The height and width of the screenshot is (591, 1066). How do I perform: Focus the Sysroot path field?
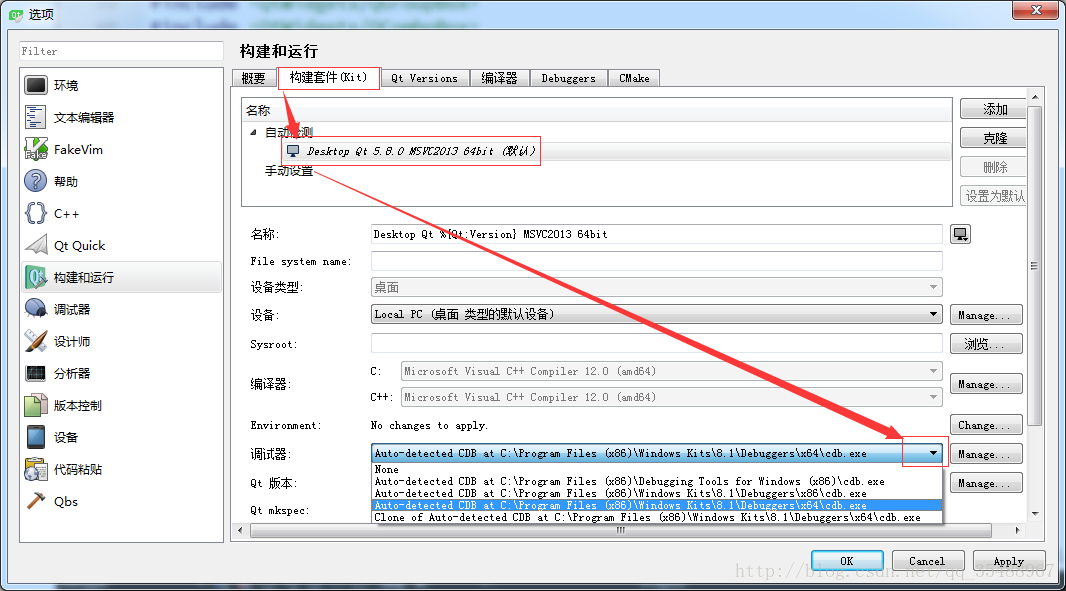click(657, 344)
